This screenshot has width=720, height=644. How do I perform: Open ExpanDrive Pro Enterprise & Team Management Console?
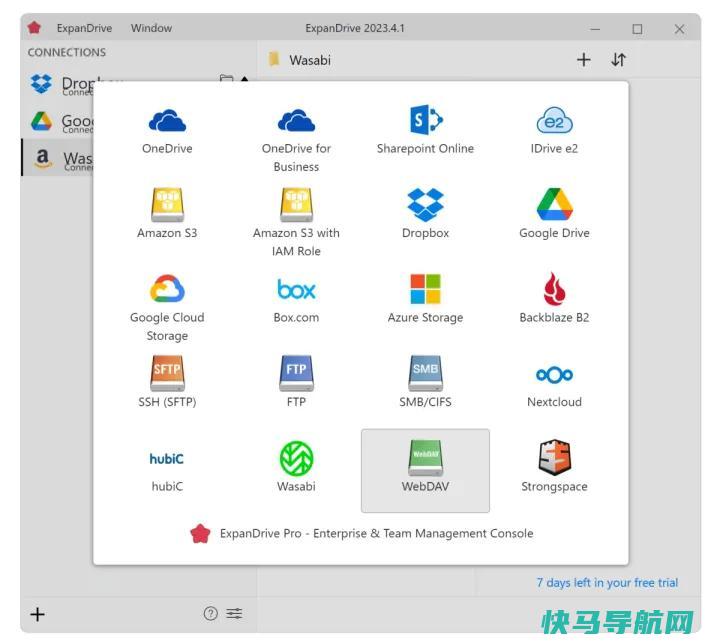tap(361, 533)
